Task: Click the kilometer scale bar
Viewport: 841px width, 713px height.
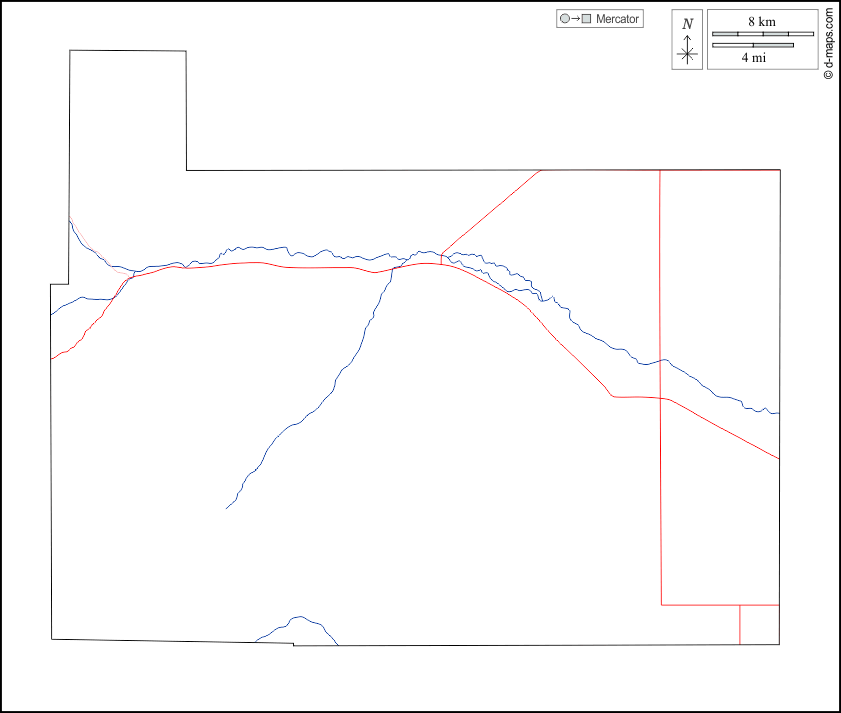Action: [763, 34]
